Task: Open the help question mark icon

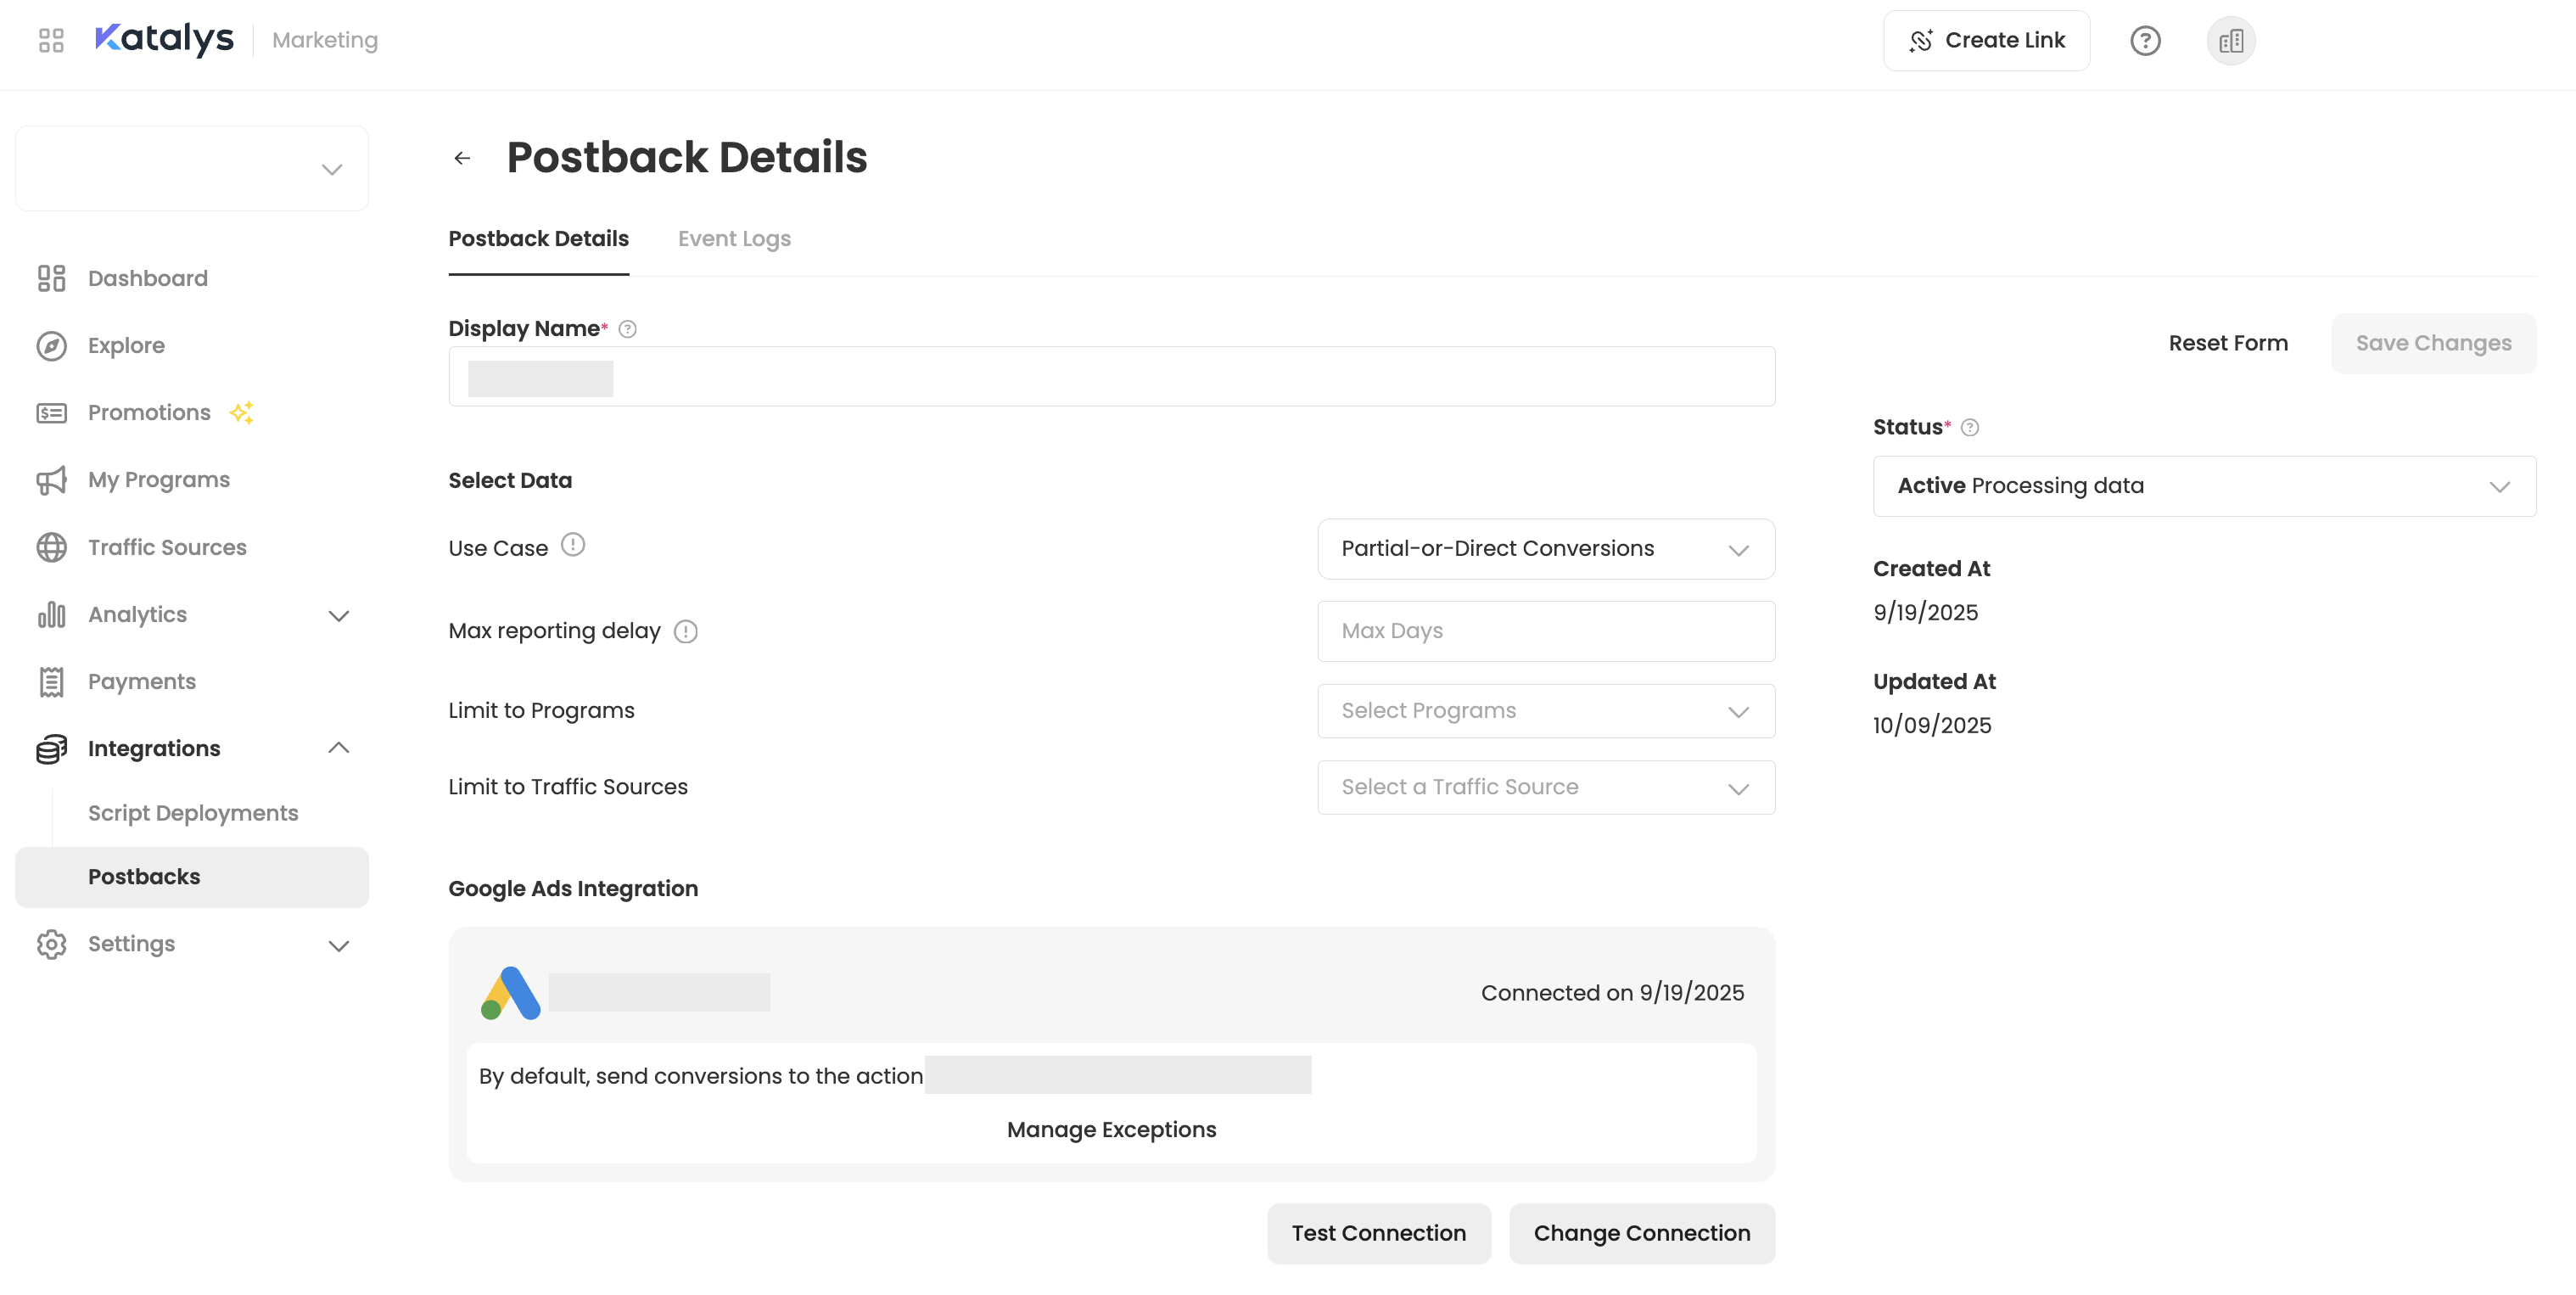Action: coord(2146,40)
